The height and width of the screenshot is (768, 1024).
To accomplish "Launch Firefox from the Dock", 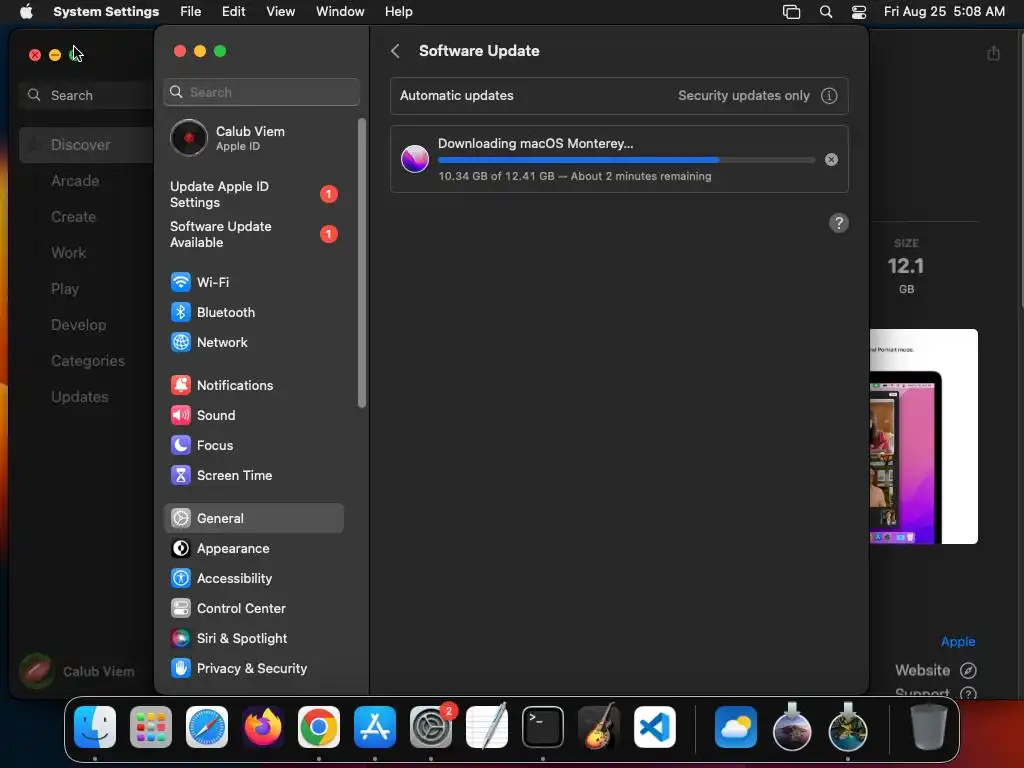I will pyautogui.click(x=263, y=727).
